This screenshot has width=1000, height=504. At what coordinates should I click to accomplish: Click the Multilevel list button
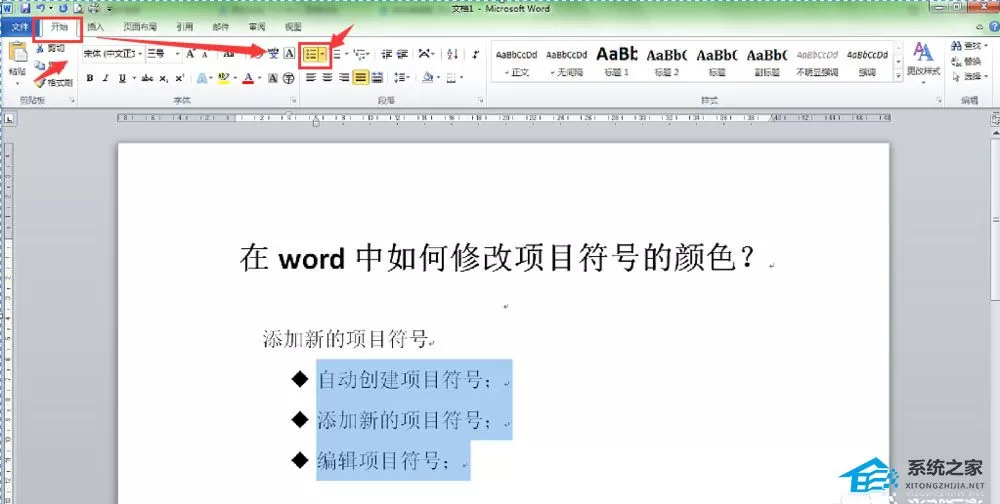(360, 55)
